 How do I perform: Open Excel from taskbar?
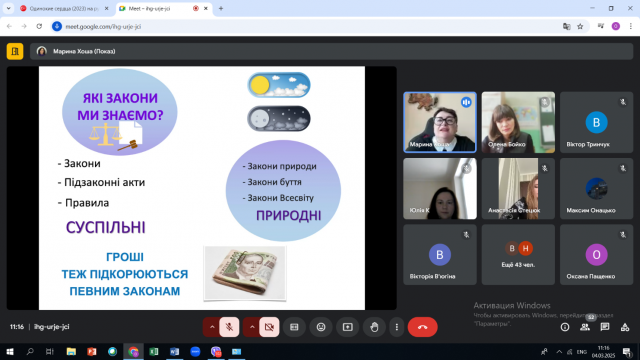[x=154, y=351]
